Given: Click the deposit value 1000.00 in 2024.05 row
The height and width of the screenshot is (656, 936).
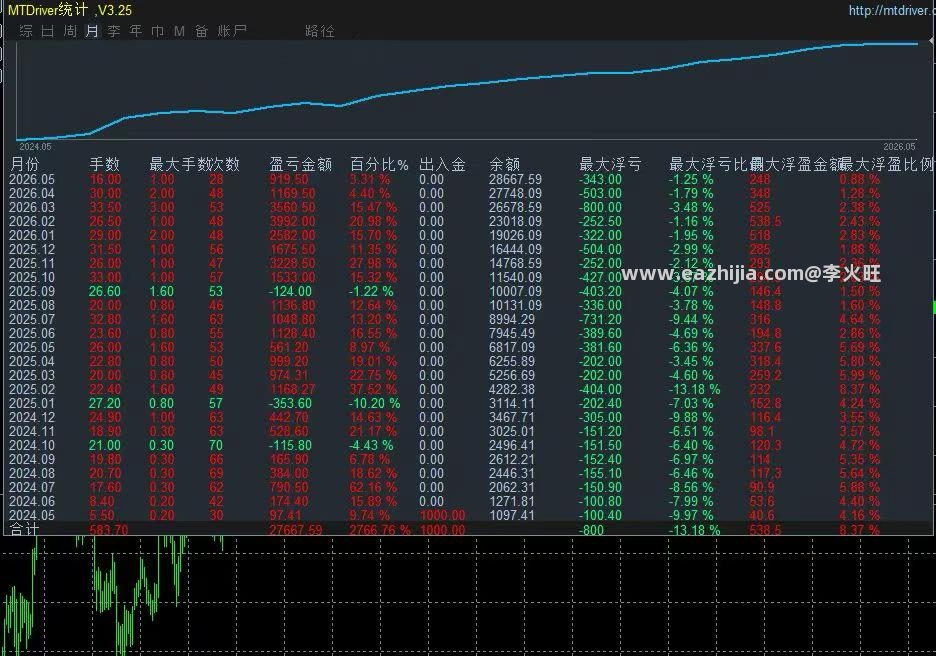Looking at the screenshot, I should [x=442, y=516].
